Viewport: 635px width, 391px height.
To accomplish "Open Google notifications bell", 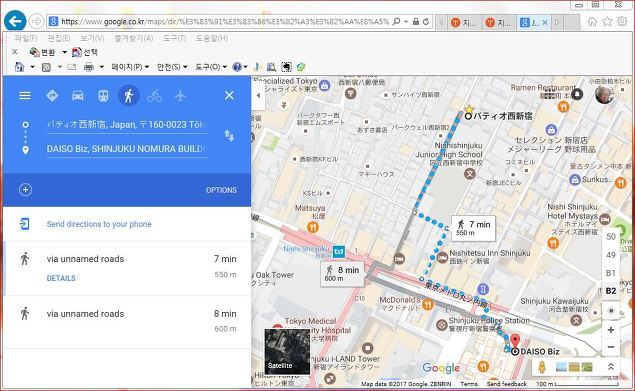I will 577,94.
